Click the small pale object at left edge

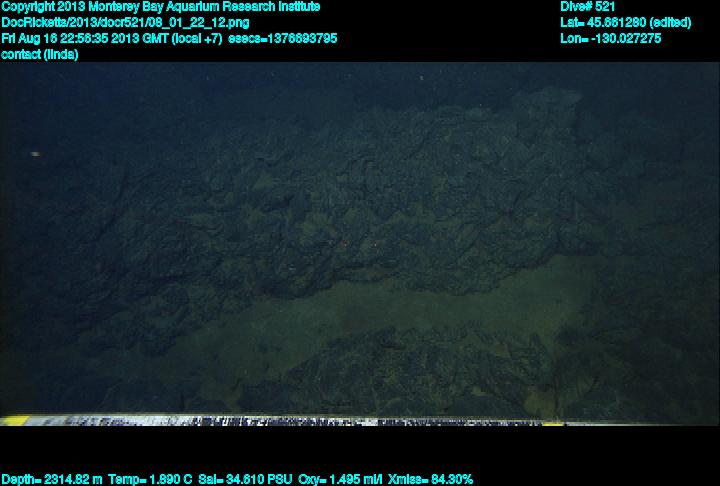pyautogui.click(x=36, y=153)
